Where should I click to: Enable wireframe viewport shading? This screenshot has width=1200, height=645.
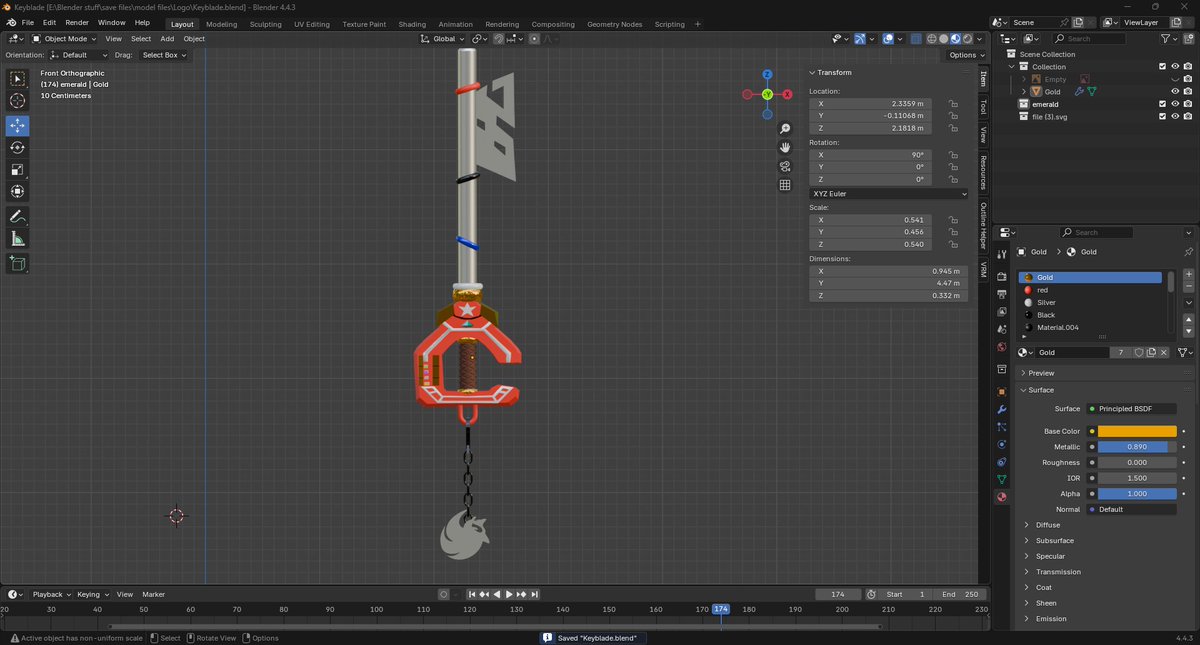click(x=931, y=39)
